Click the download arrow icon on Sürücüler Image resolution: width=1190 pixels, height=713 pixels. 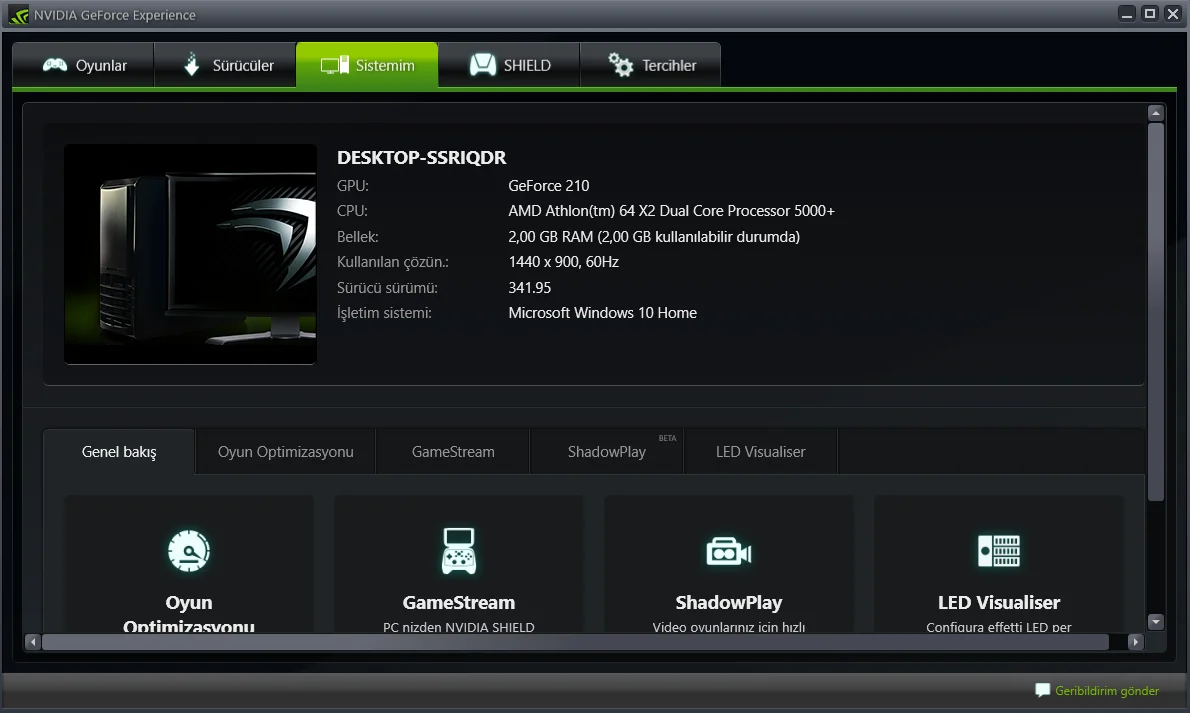point(192,65)
